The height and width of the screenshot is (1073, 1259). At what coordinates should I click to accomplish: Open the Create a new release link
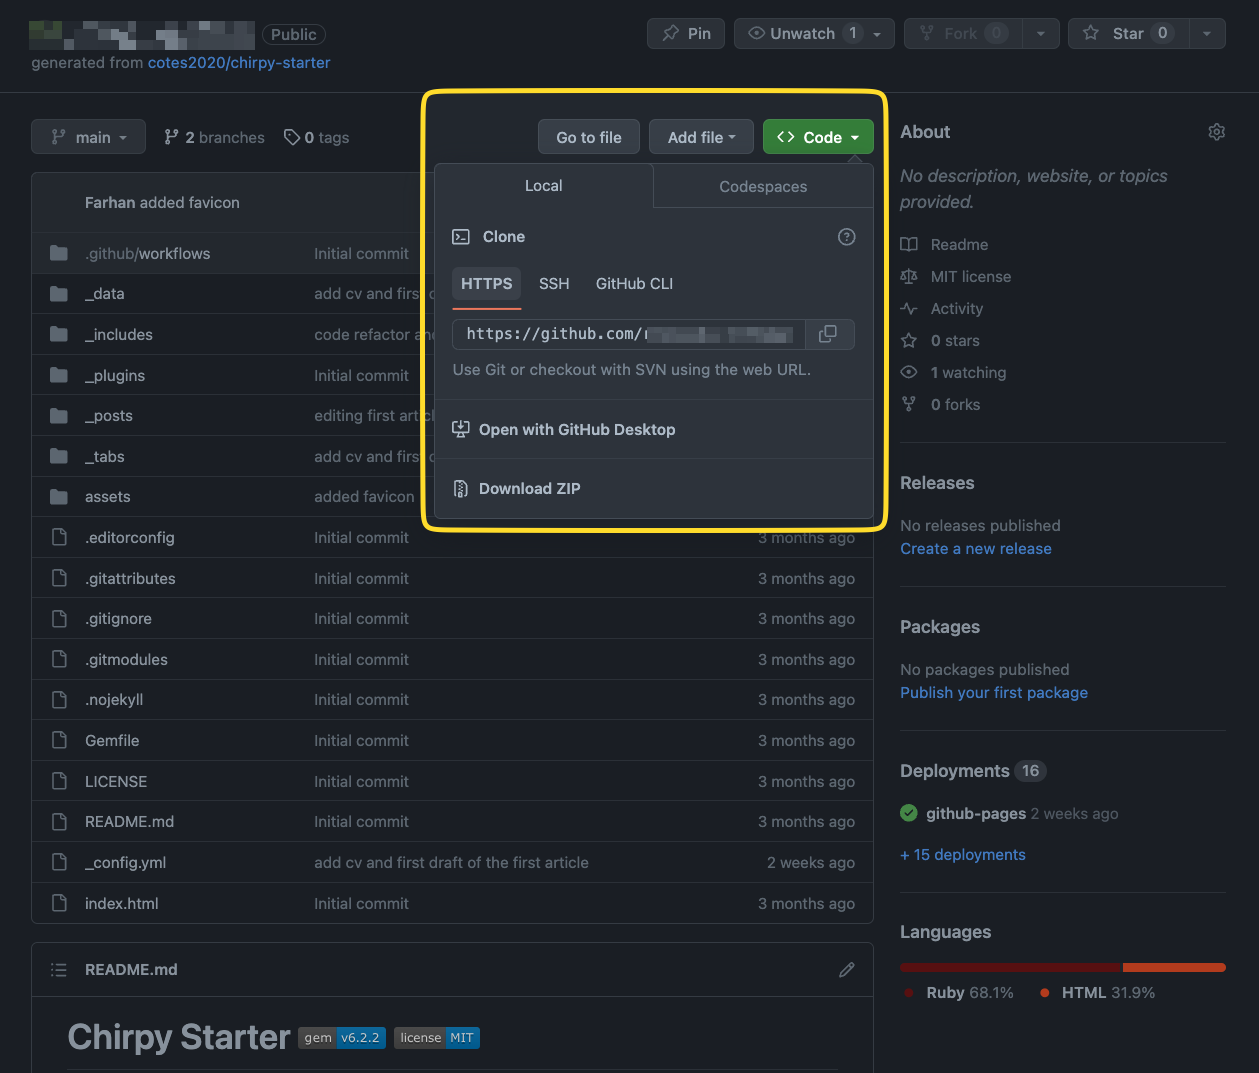click(x=975, y=549)
